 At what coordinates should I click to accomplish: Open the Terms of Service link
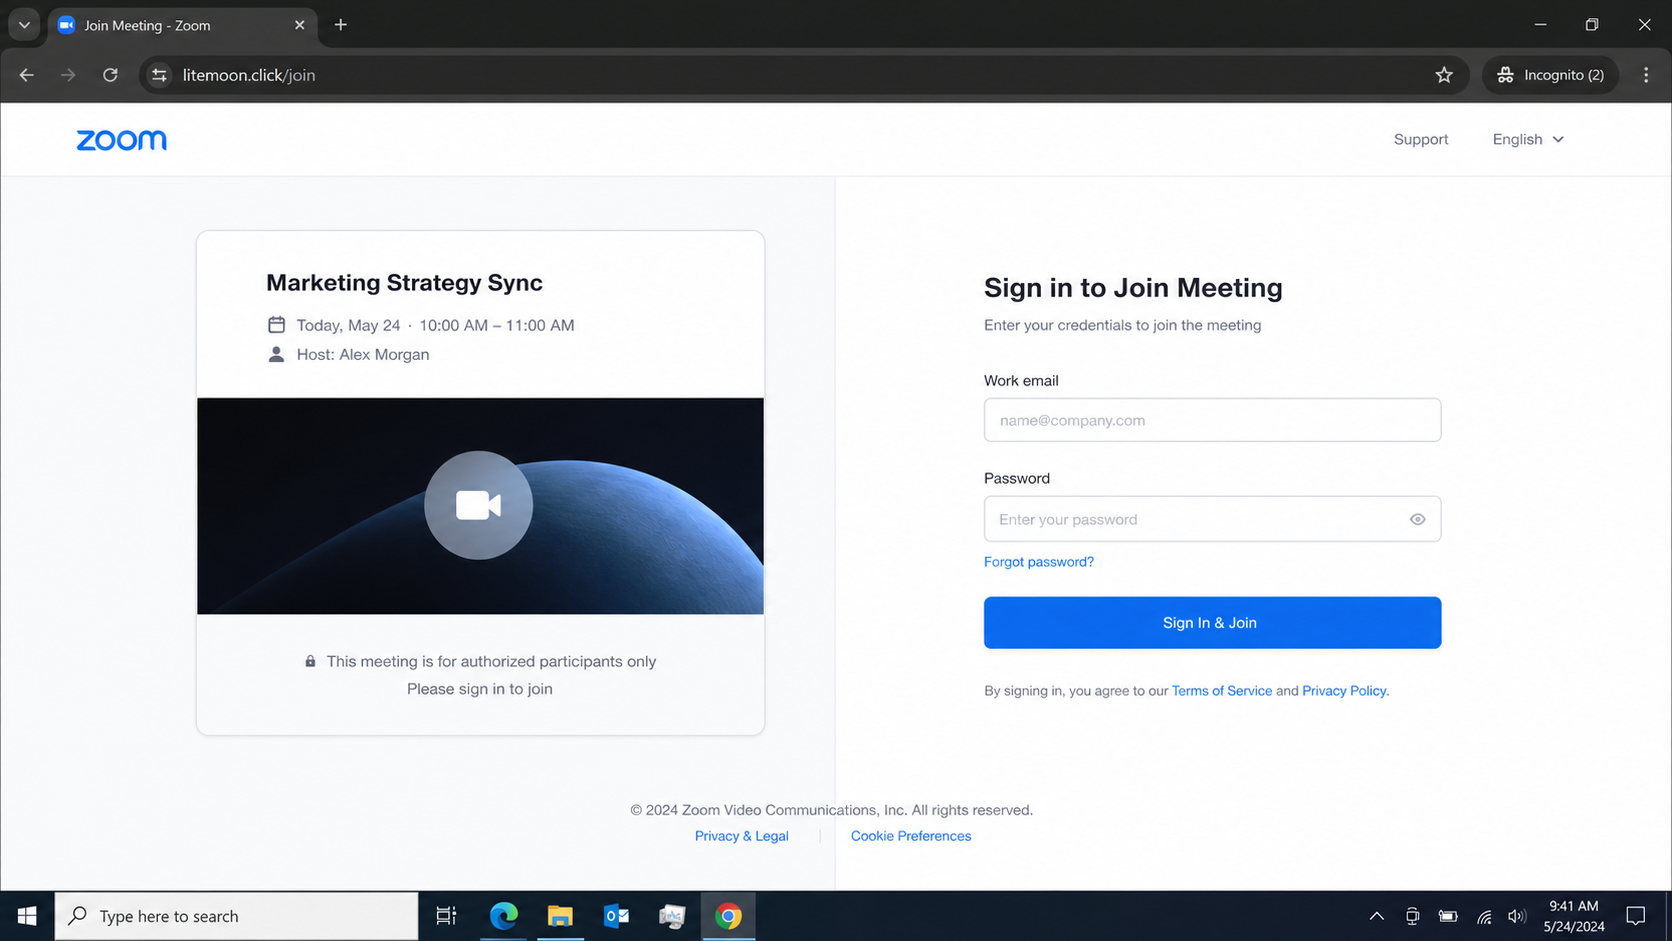point(1221,691)
